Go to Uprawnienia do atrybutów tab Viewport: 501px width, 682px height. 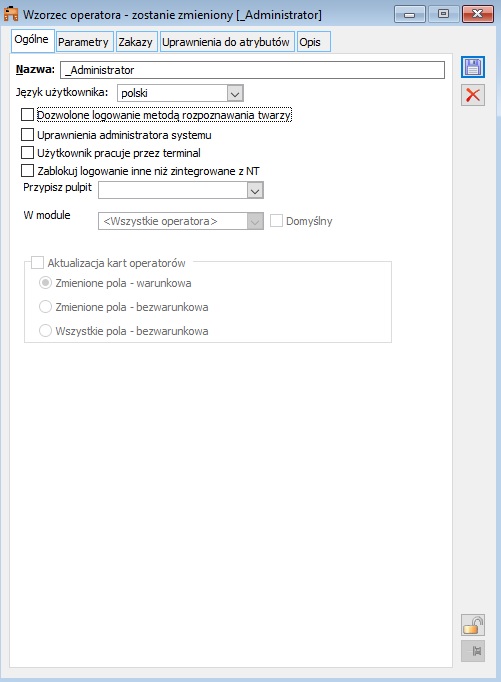[x=227, y=42]
